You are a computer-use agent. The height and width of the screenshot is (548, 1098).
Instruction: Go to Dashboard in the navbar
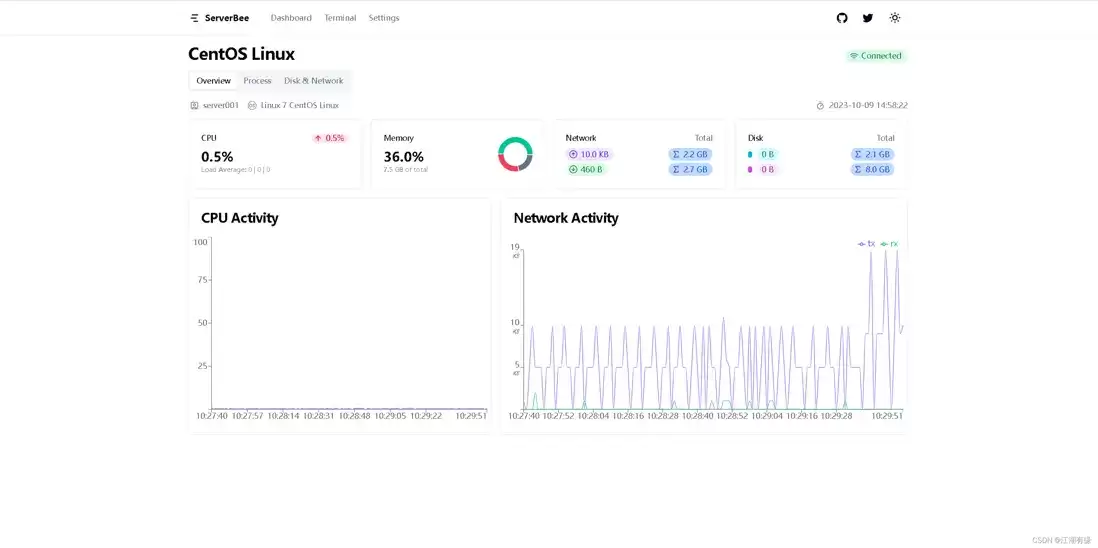(x=291, y=18)
